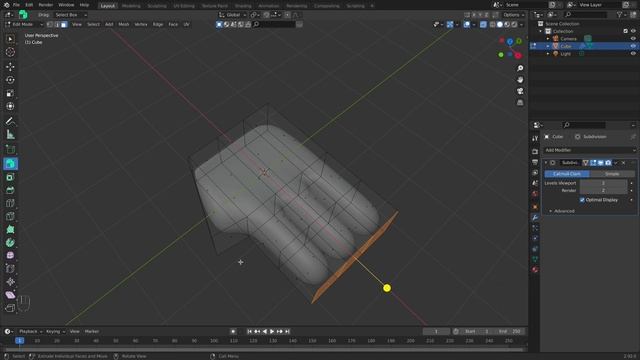Open the Render properties tab icon

pos(535,152)
